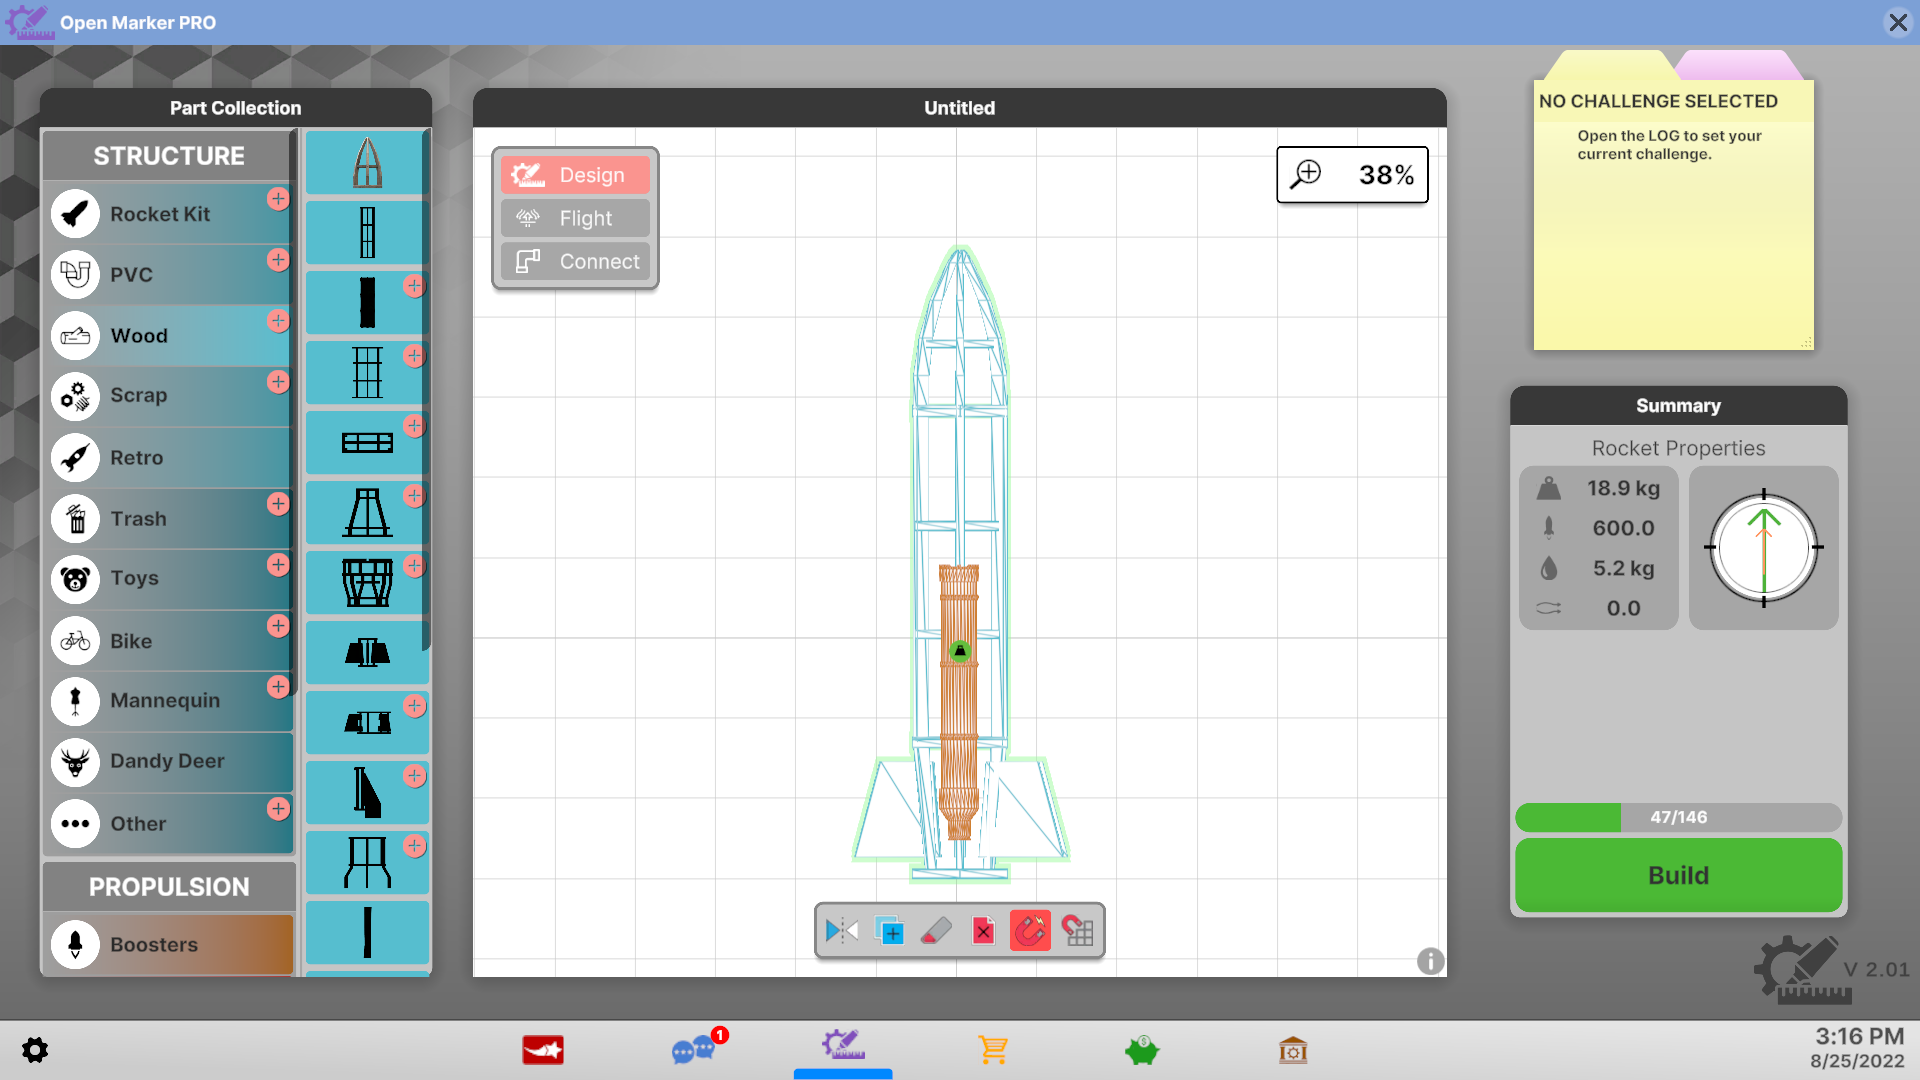This screenshot has width=1920, height=1080.
Task: Toggle the magnet snap-to-grid tool
Action: tap(1078, 931)
